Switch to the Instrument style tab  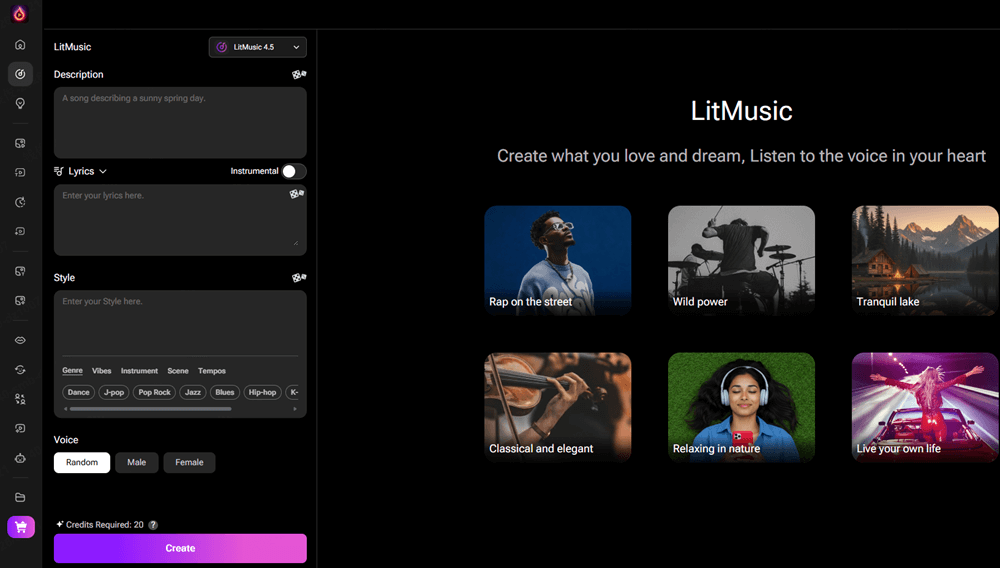[139, 371]
